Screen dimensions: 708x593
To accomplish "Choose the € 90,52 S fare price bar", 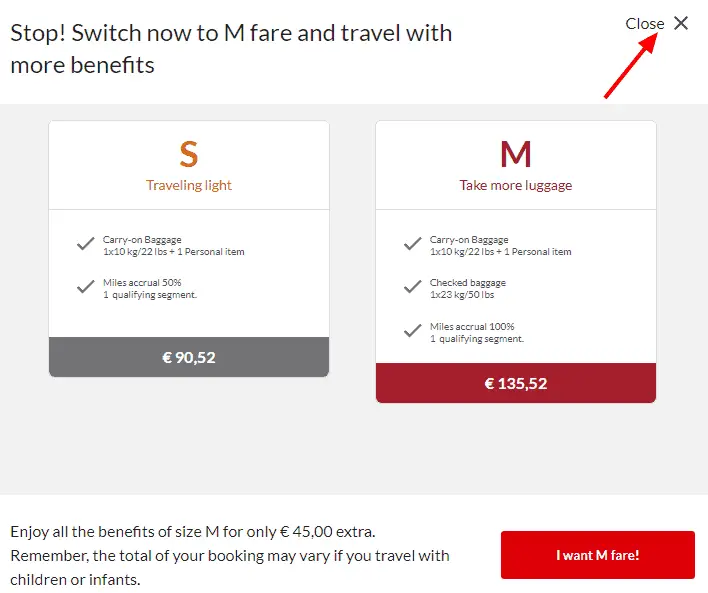I will pyautogui.click(x=189, y=357).
